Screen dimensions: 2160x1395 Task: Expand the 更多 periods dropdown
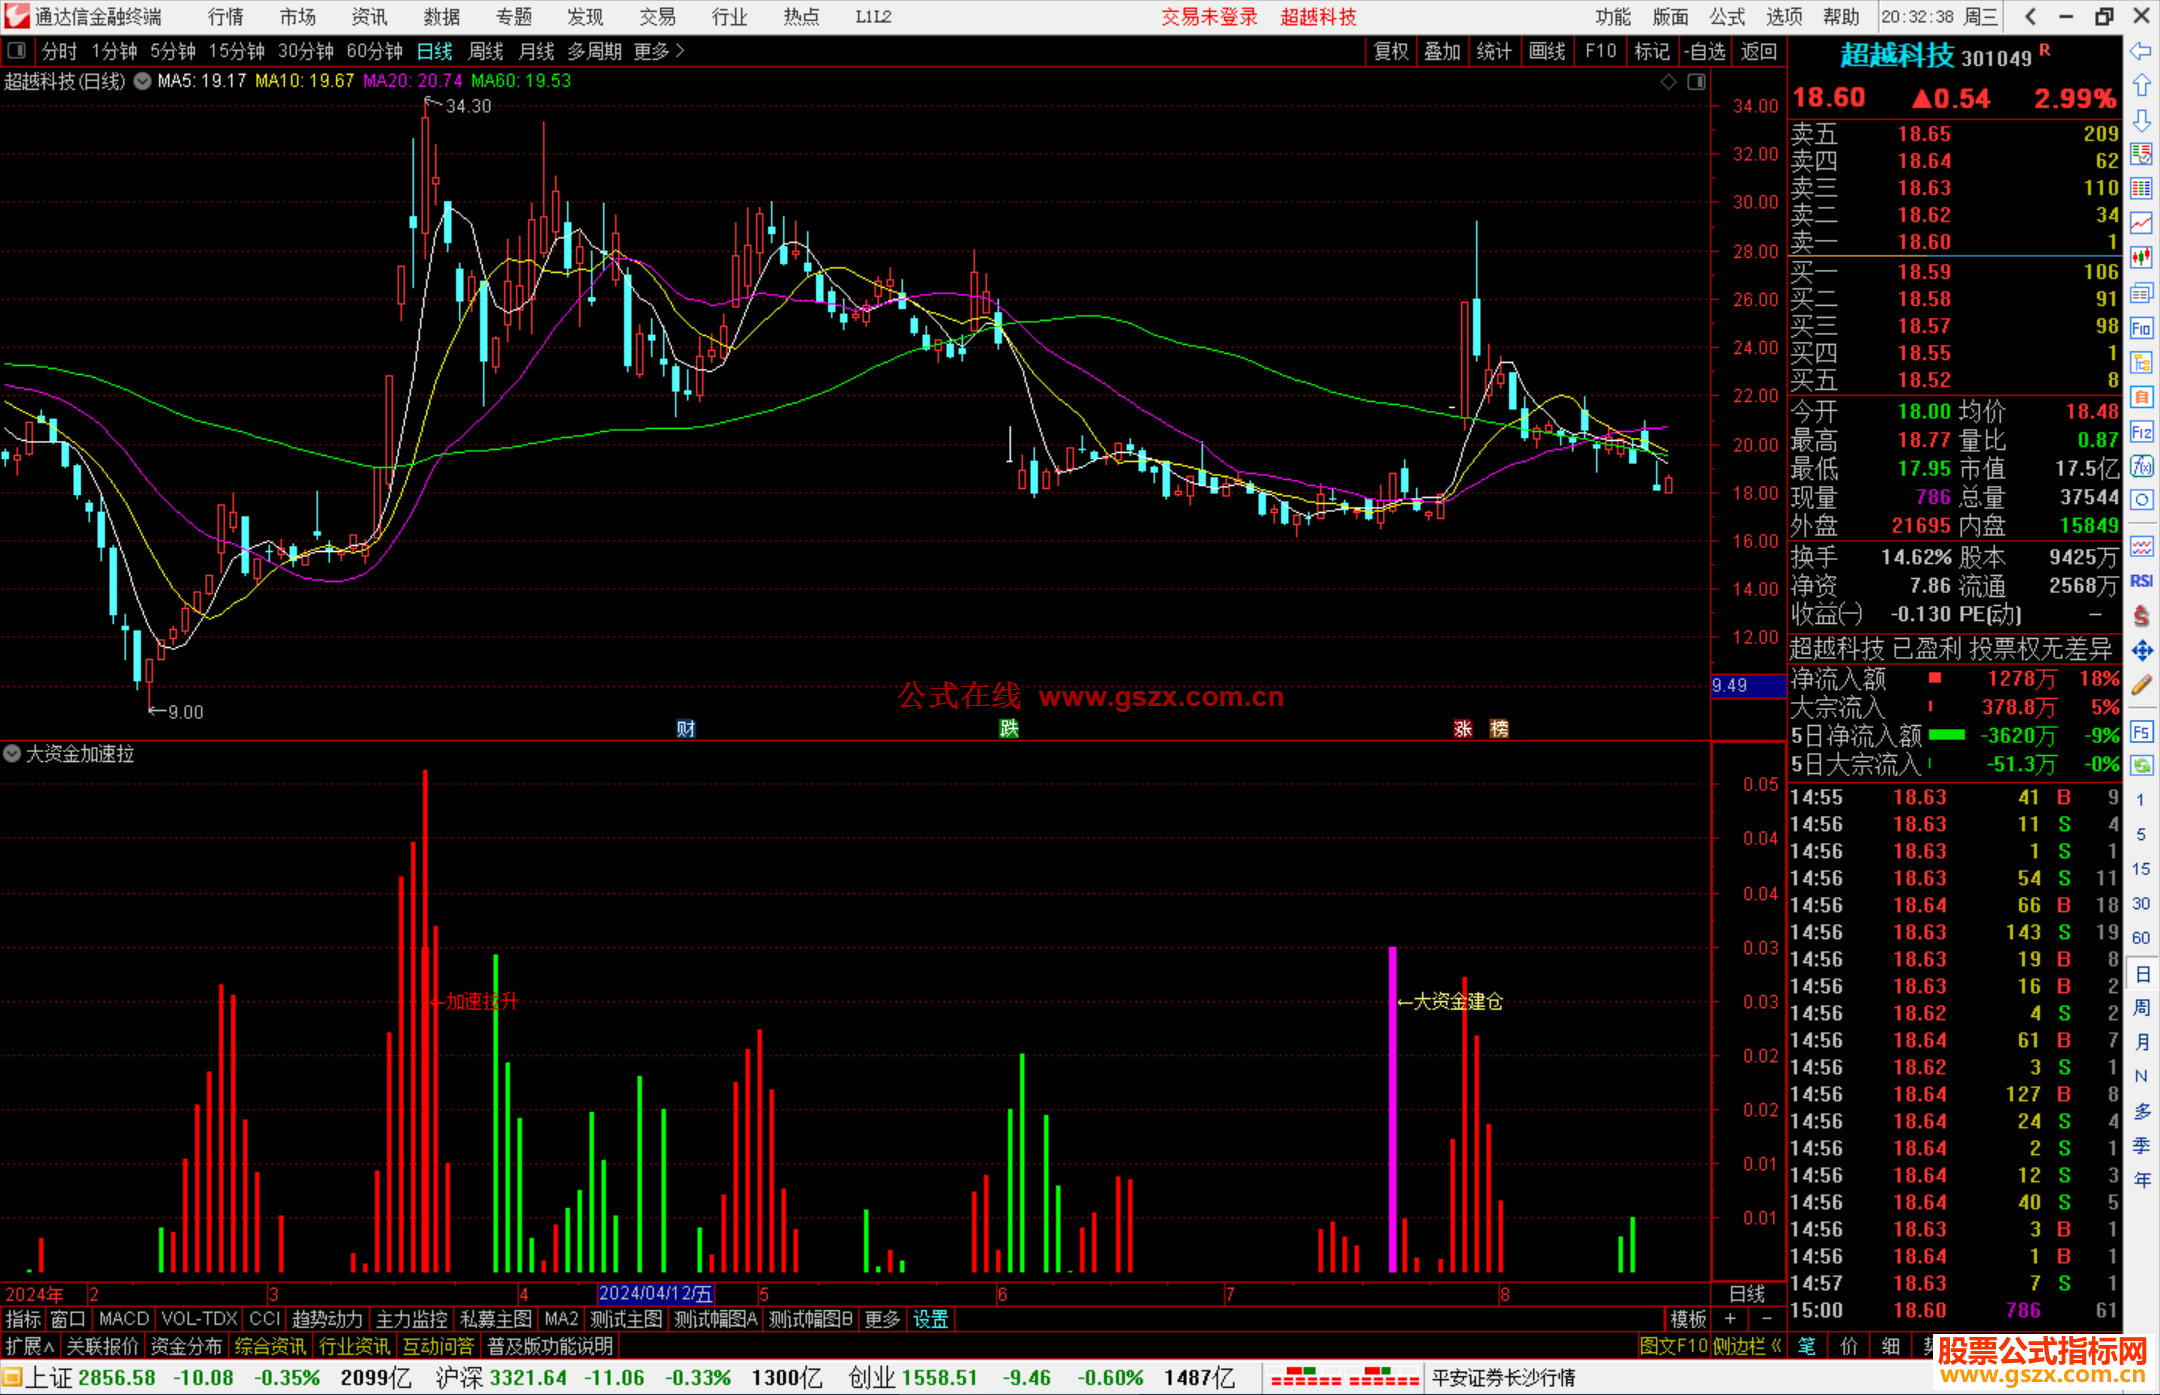pos(659,51)
